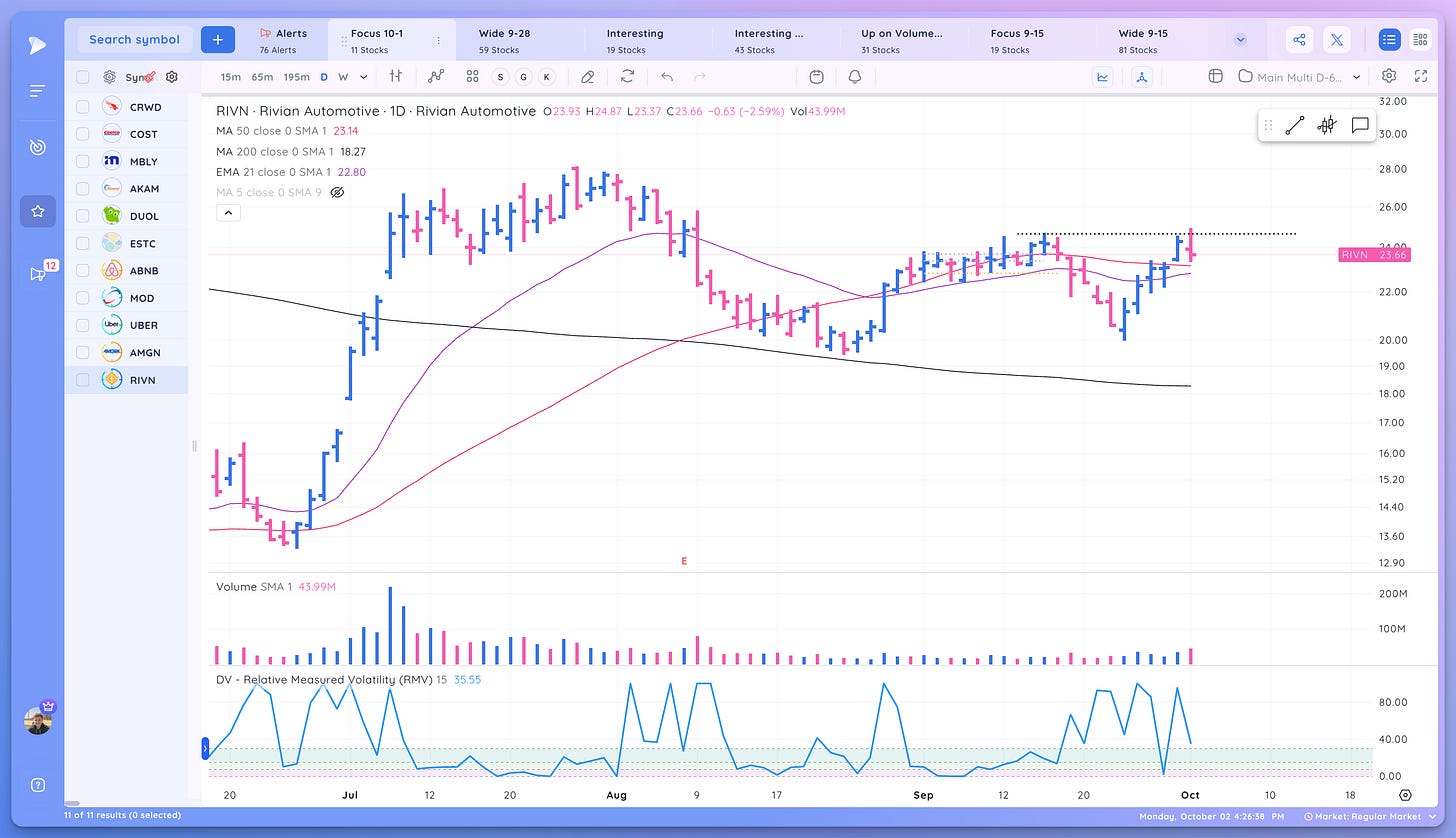Image resolution: width=1456 pixels, height=838 pixels.
Task: Open the radar scanner sidebar icon
Action: tap(37, 148)
